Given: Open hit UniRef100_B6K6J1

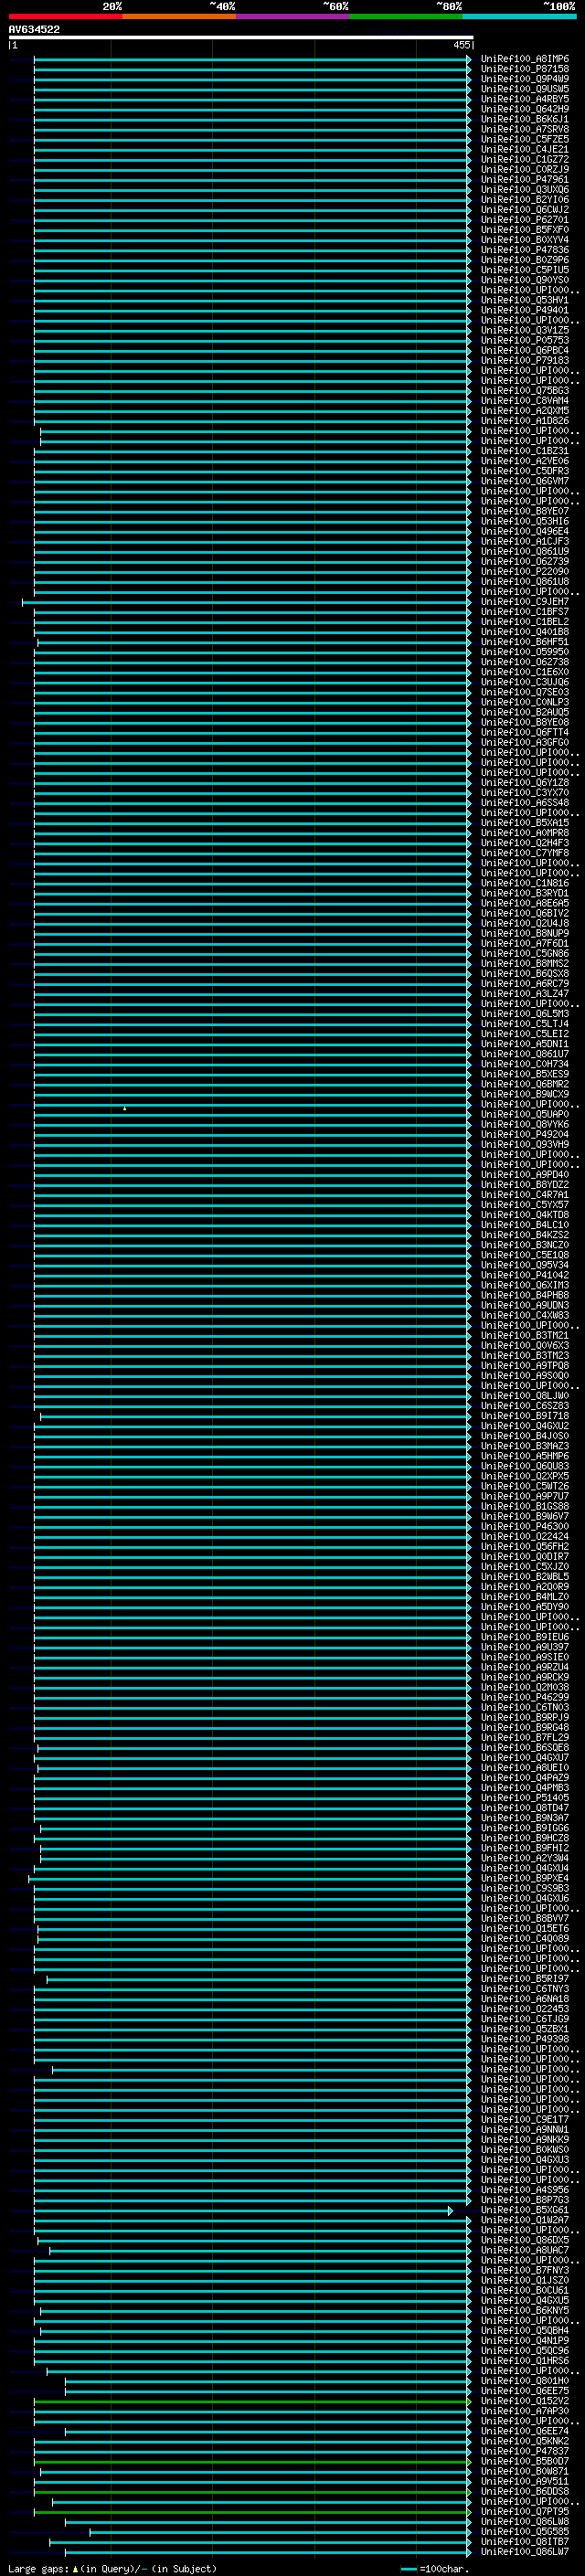Looking at the screenshot, I should (524, 119).
